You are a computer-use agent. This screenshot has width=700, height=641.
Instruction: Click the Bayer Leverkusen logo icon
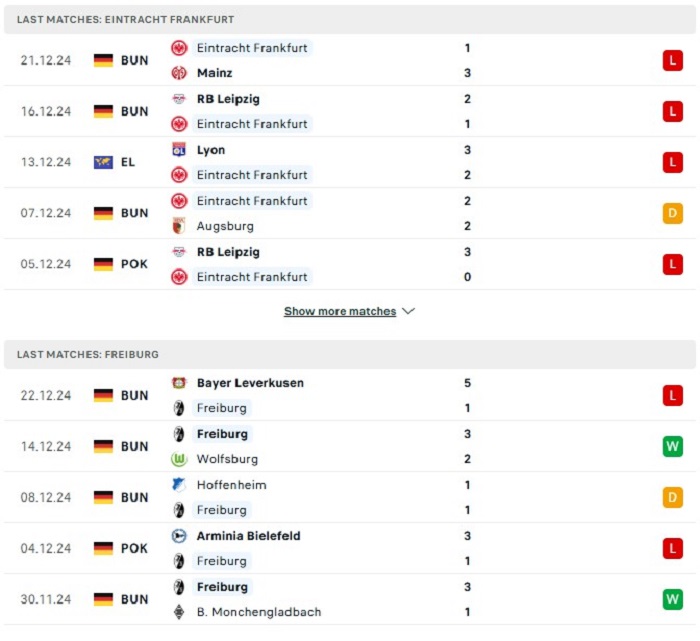coord(179,383)
